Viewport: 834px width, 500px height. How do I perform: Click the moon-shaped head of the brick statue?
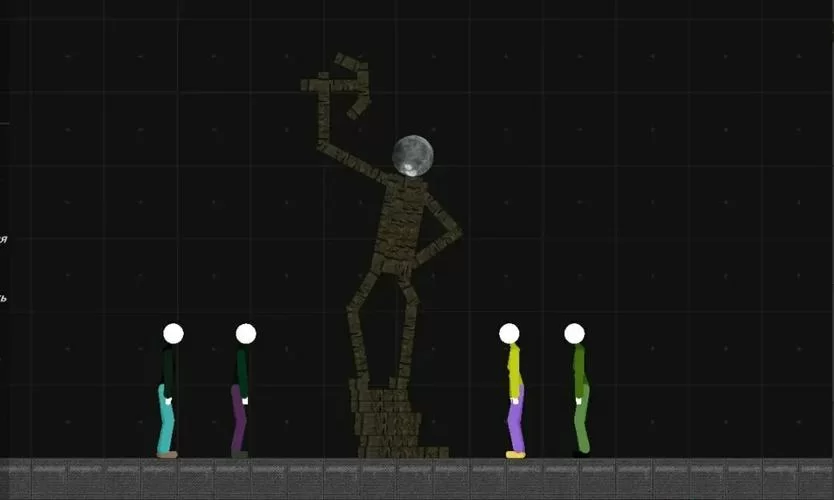tap(412, 155)
